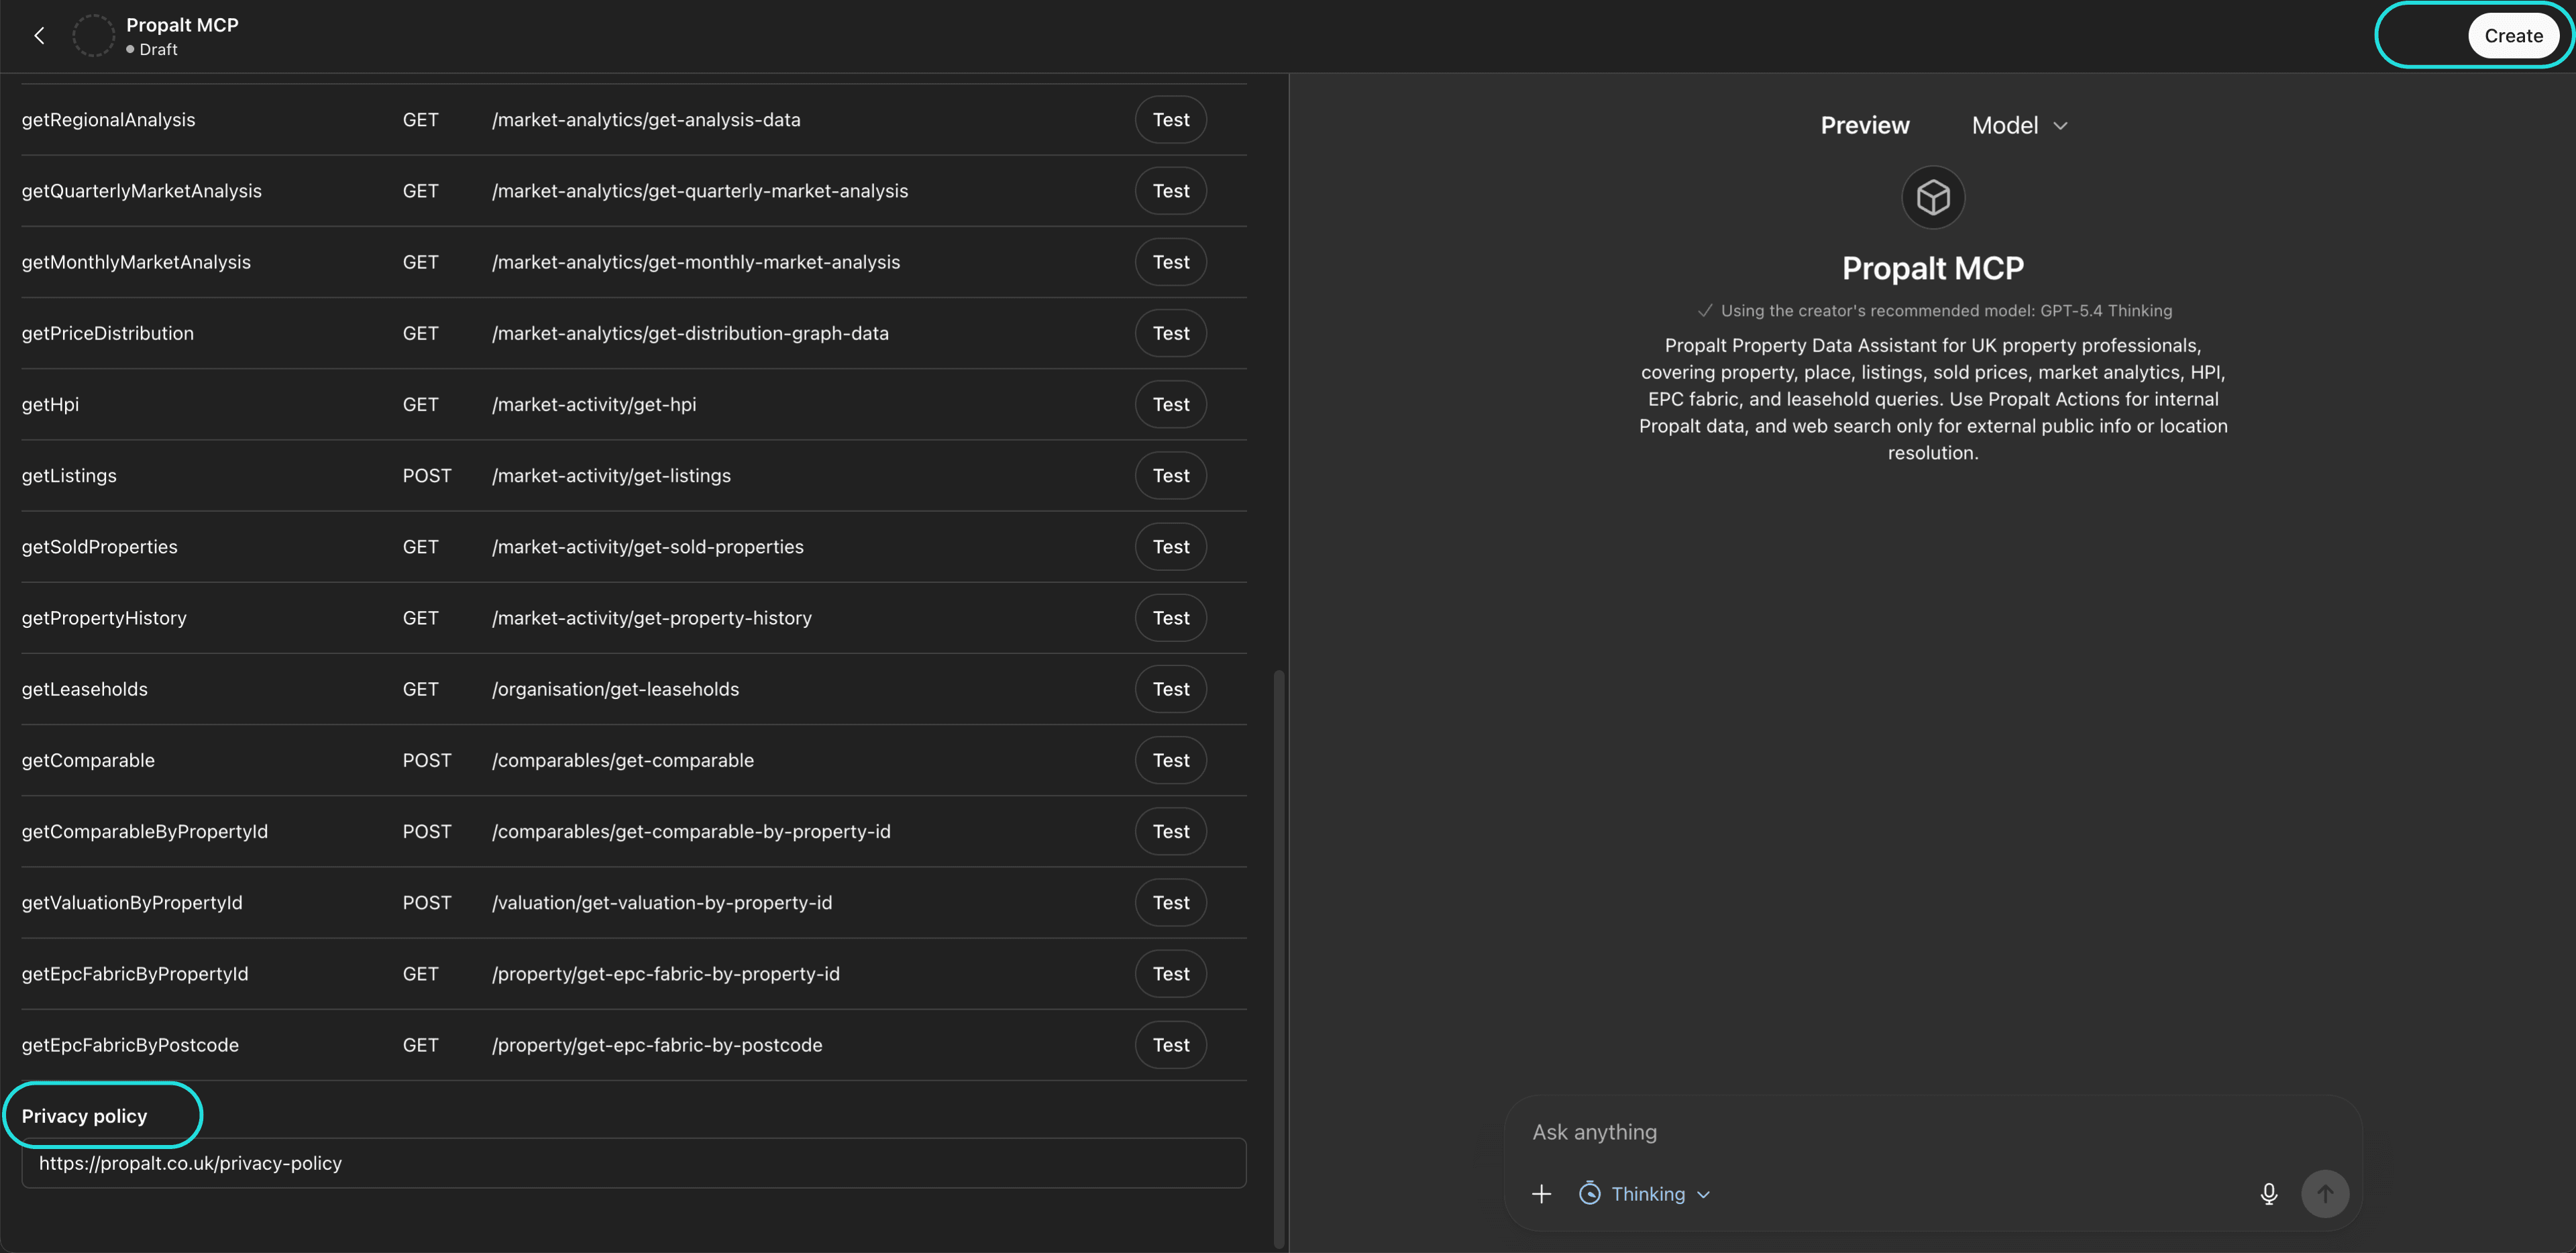Test the getEpcFabricByPostcode action
Screen dimensions: 2576x1253
point(1170,1045)
